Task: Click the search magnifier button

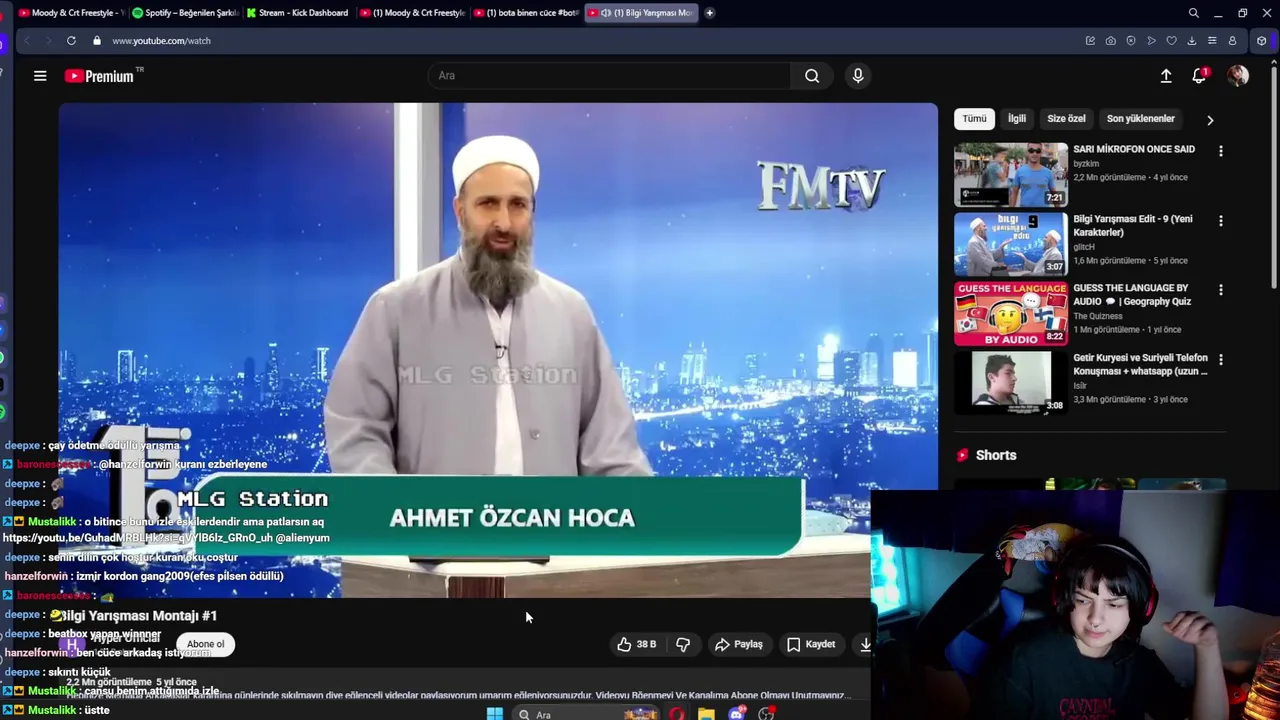Action: [x=812, y=76]
